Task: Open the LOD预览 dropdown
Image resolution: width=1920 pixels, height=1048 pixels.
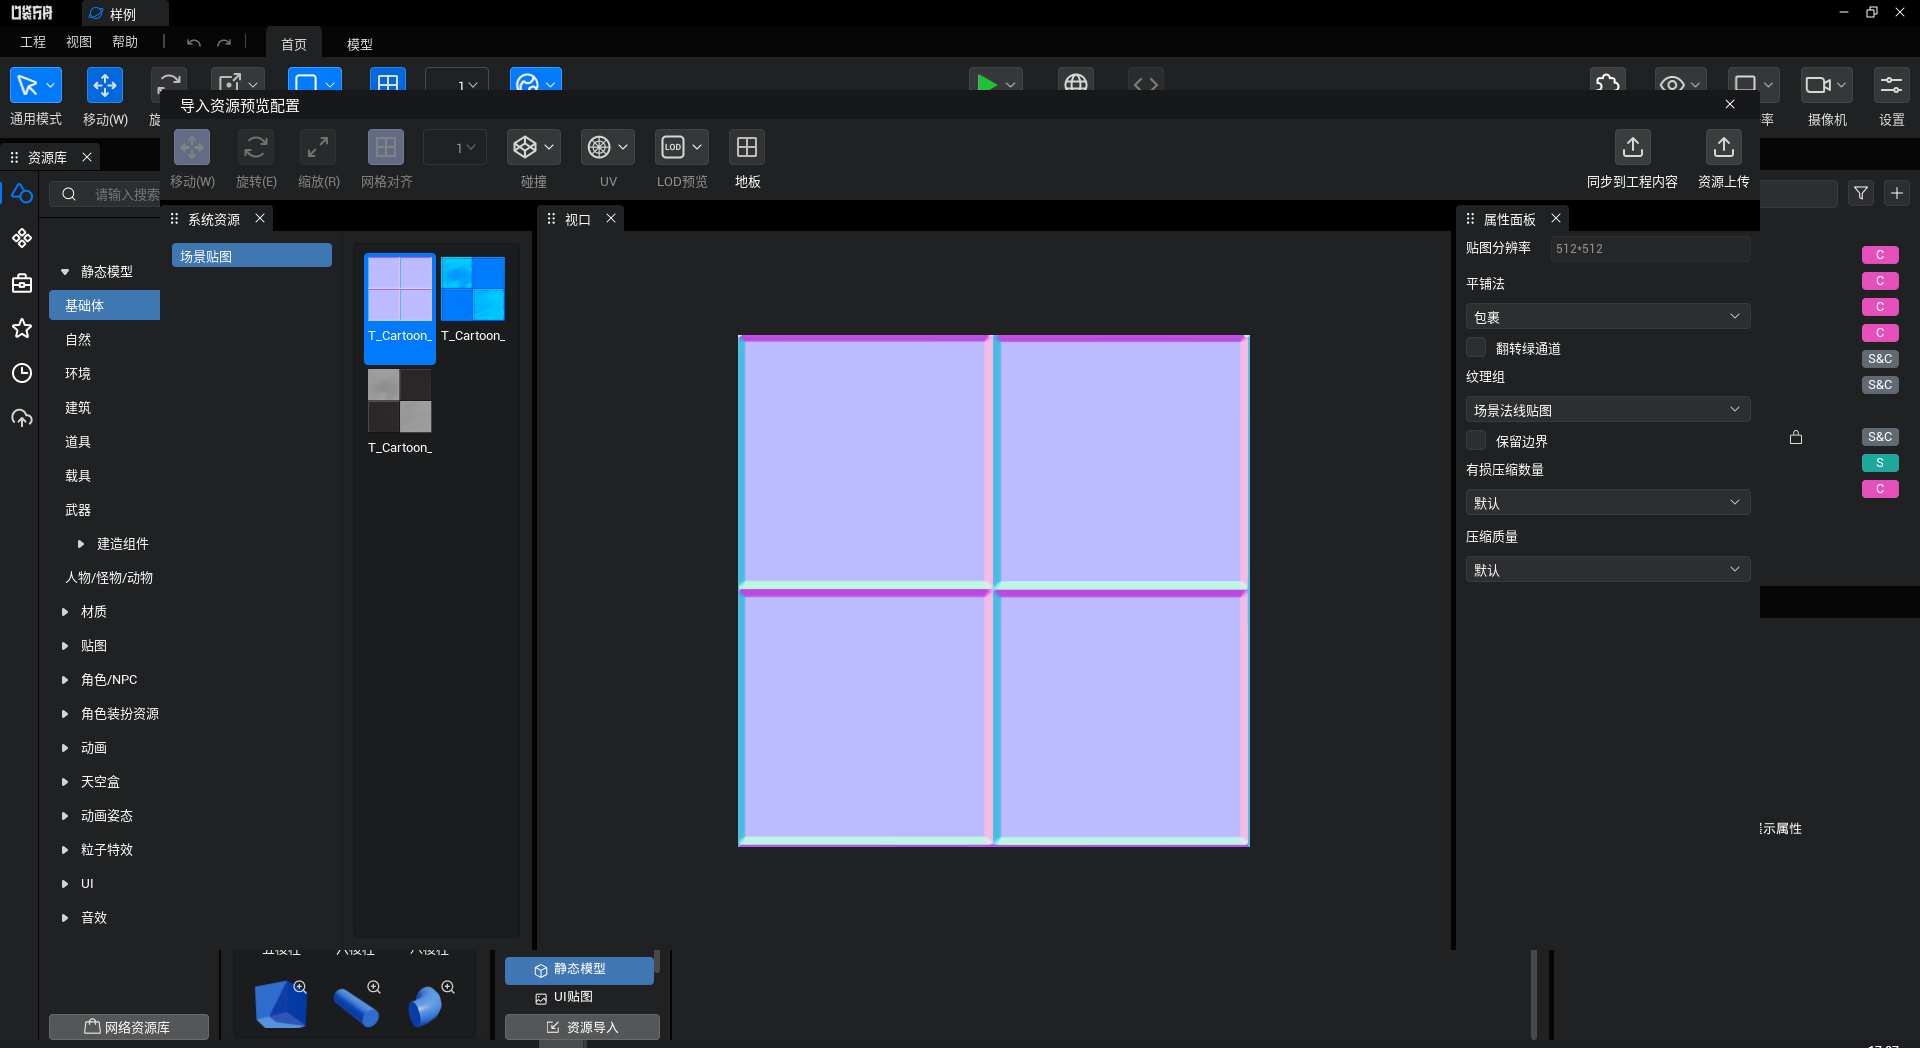Action: [682, 147]
